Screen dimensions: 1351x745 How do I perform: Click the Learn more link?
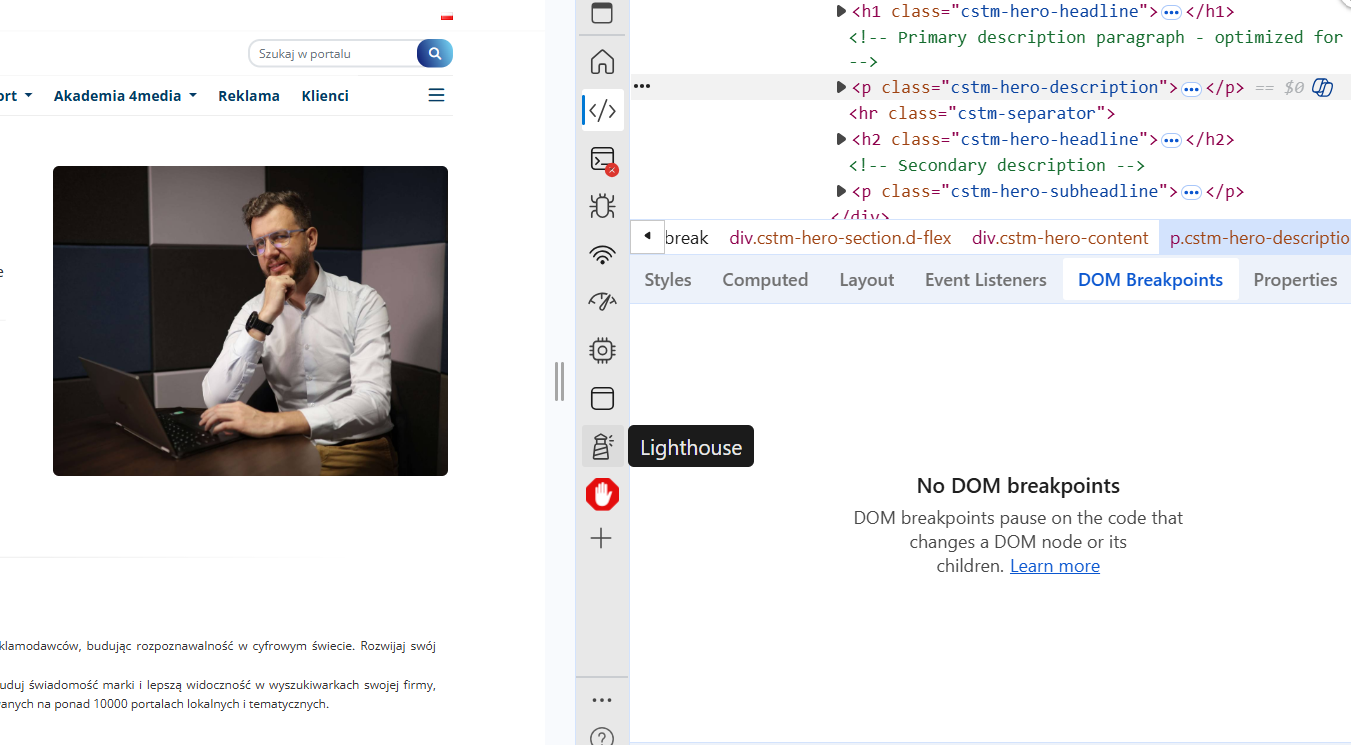(x=1055, y=566)
